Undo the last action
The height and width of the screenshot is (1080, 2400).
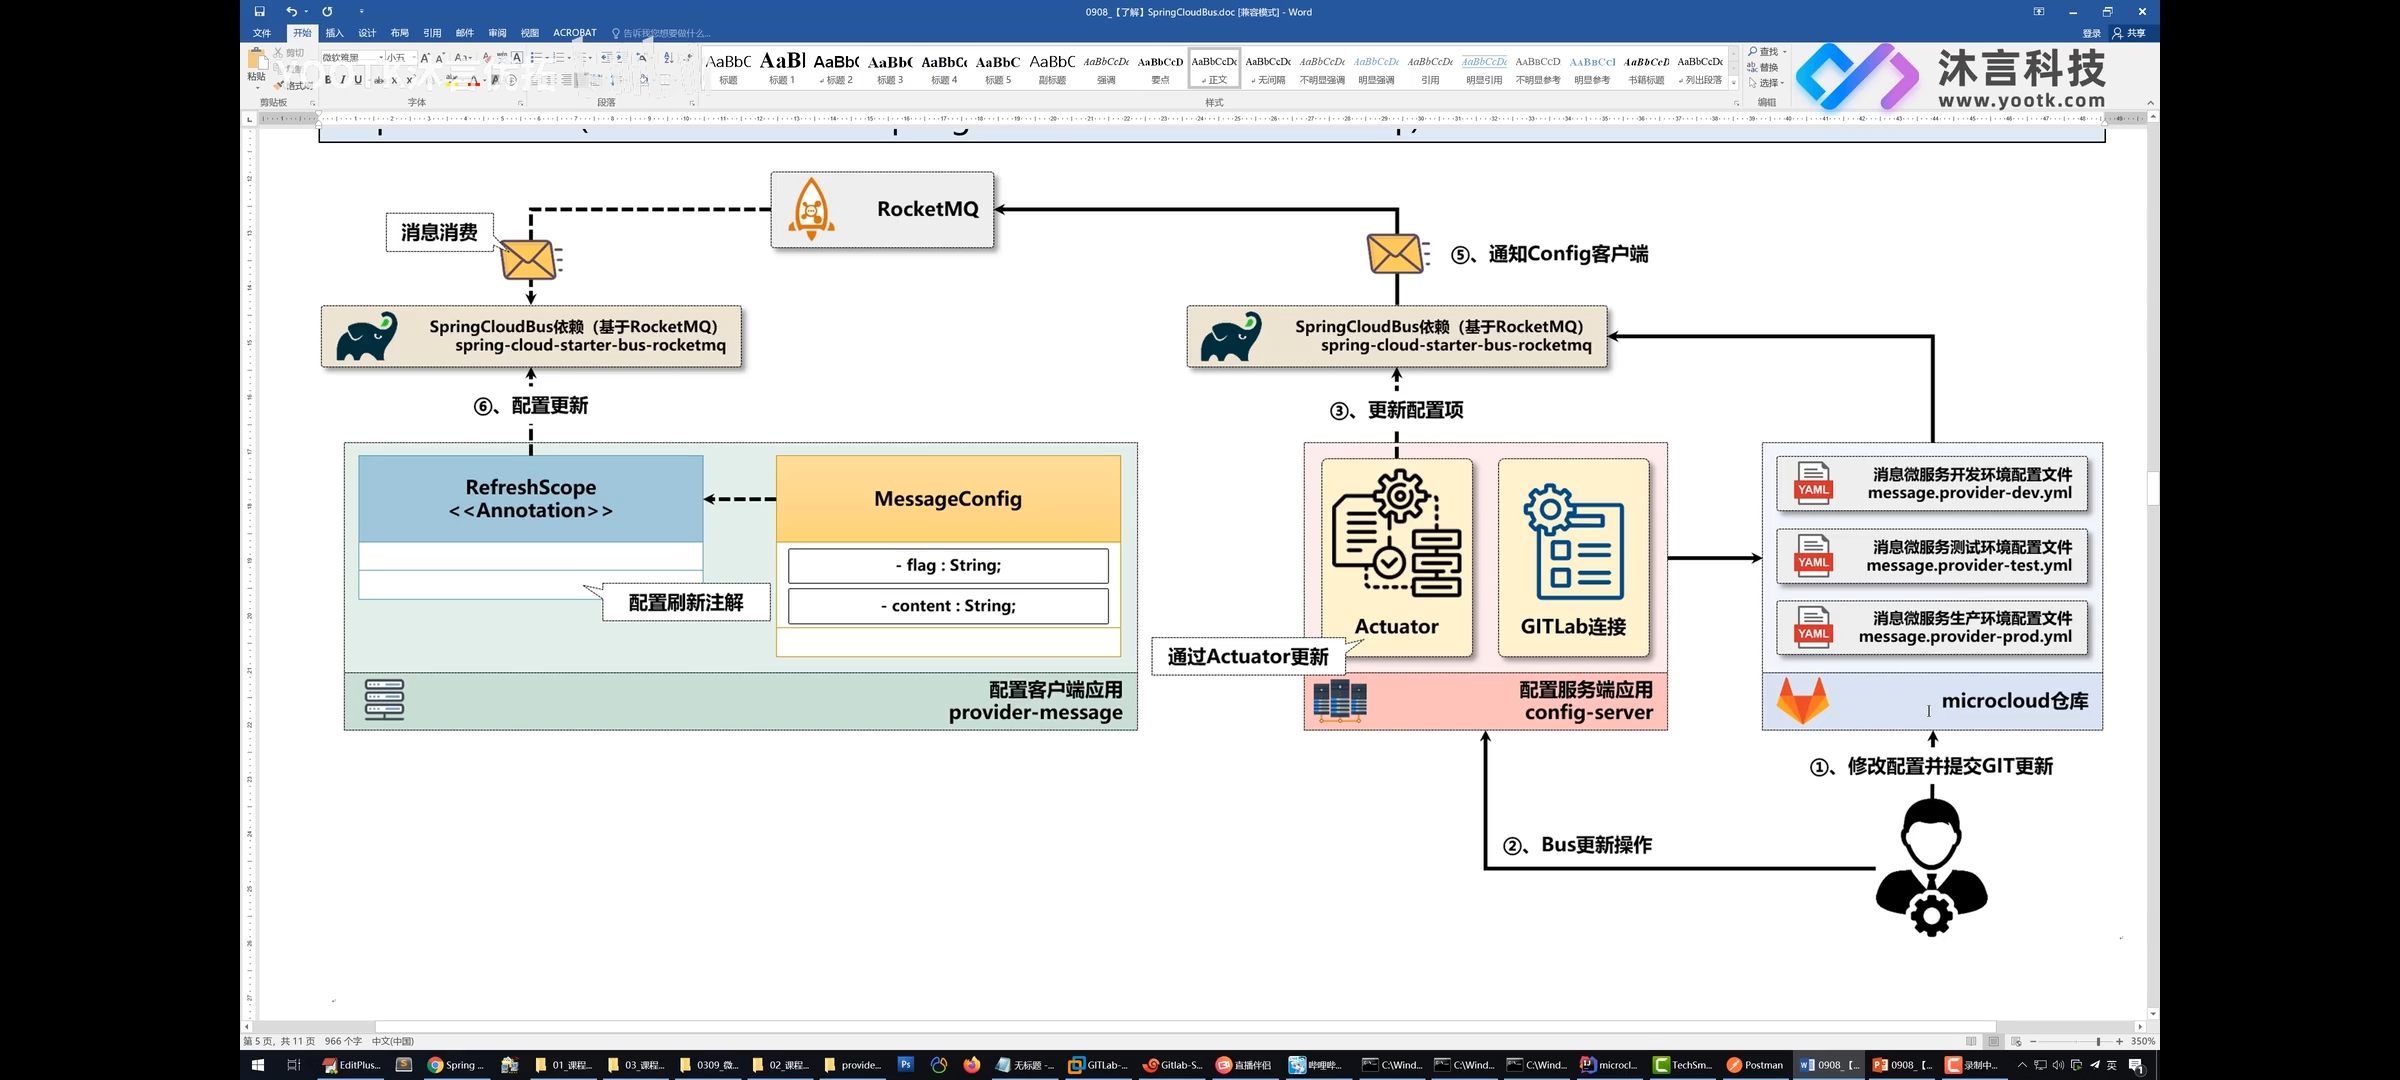point(291,12)
